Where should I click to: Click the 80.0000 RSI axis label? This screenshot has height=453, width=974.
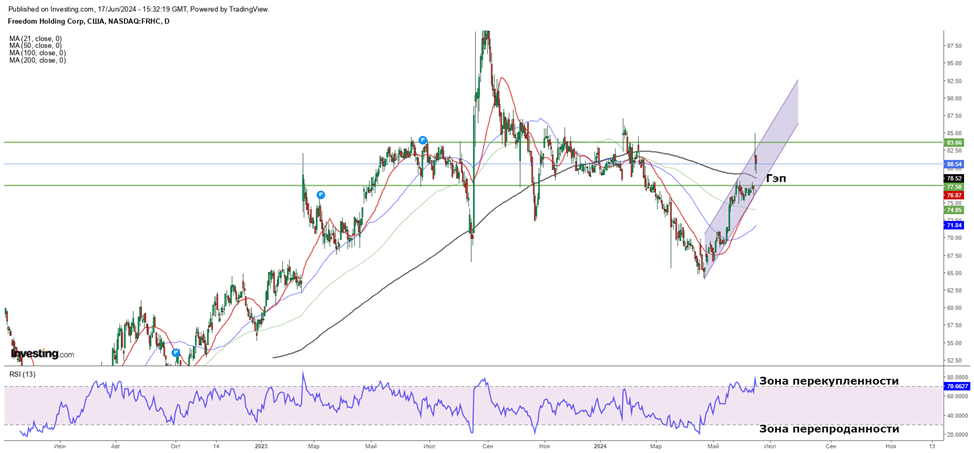(957, 377)
